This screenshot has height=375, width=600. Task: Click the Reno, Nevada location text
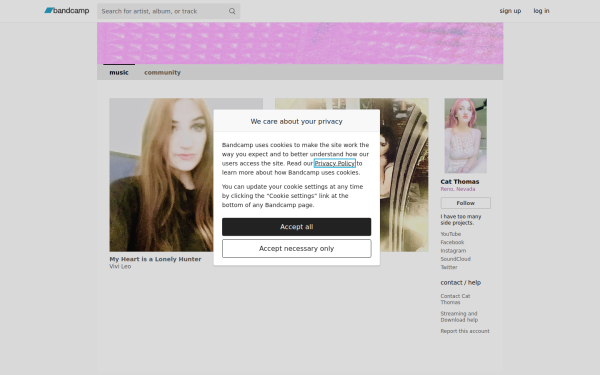point(458,189)
